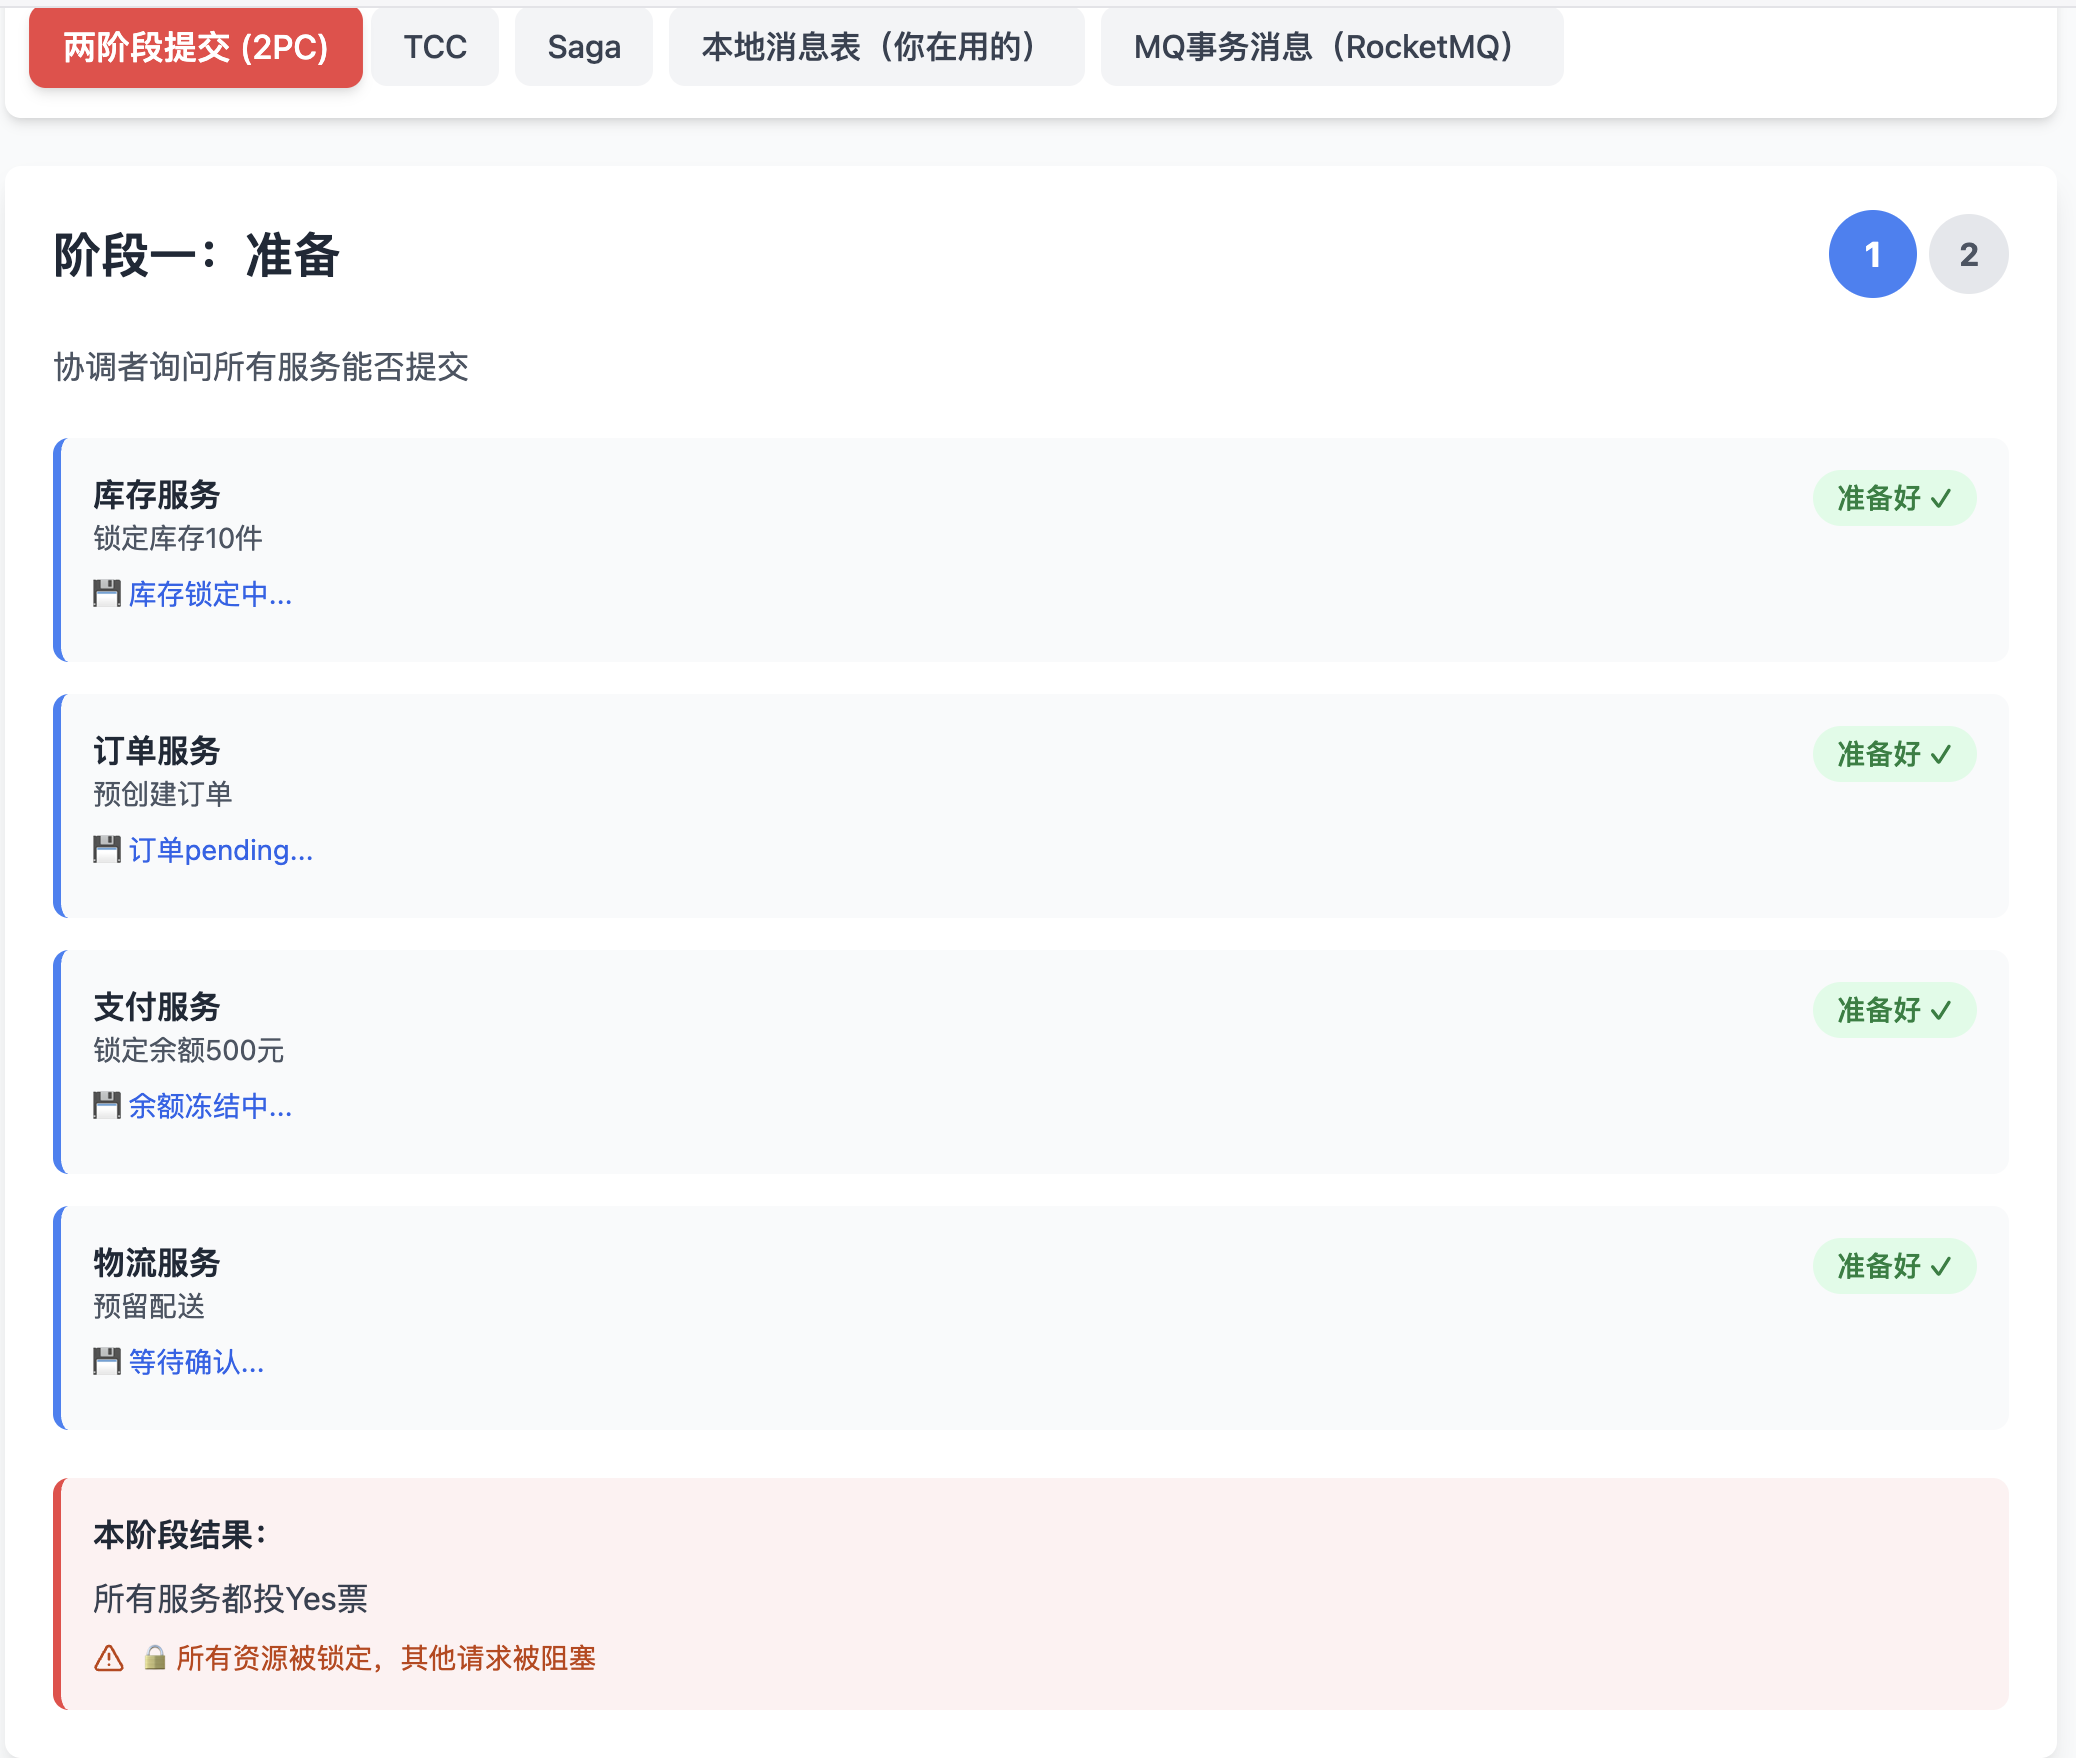The height and width of the screenshot is (1758, 2076).
Task: Click floppy disk icon beside 订单pending
Action: [x=106, y=850]
